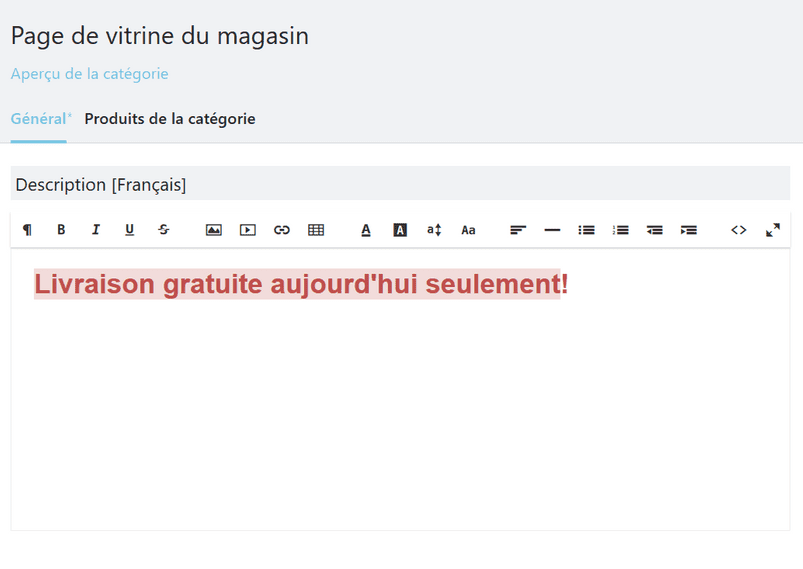
Task: Insert a table
Action: (x=316, y=230)
